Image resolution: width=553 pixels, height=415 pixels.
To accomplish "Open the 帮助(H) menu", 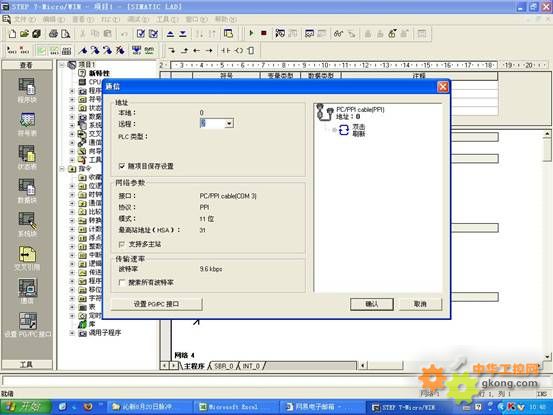I will [x=226, y=19].
